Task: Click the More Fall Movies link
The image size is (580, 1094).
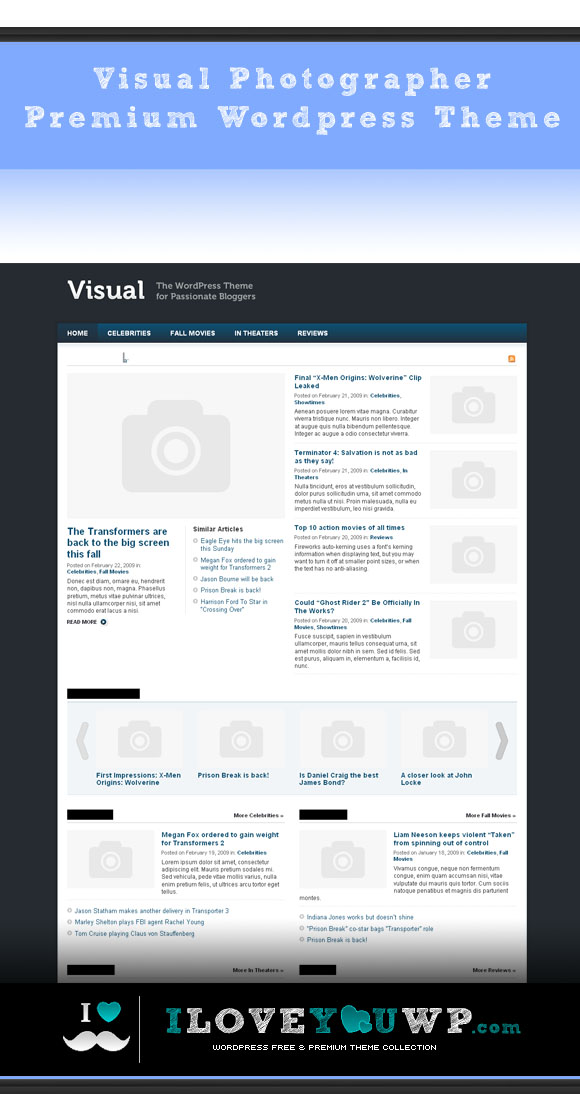Action: 491,816
